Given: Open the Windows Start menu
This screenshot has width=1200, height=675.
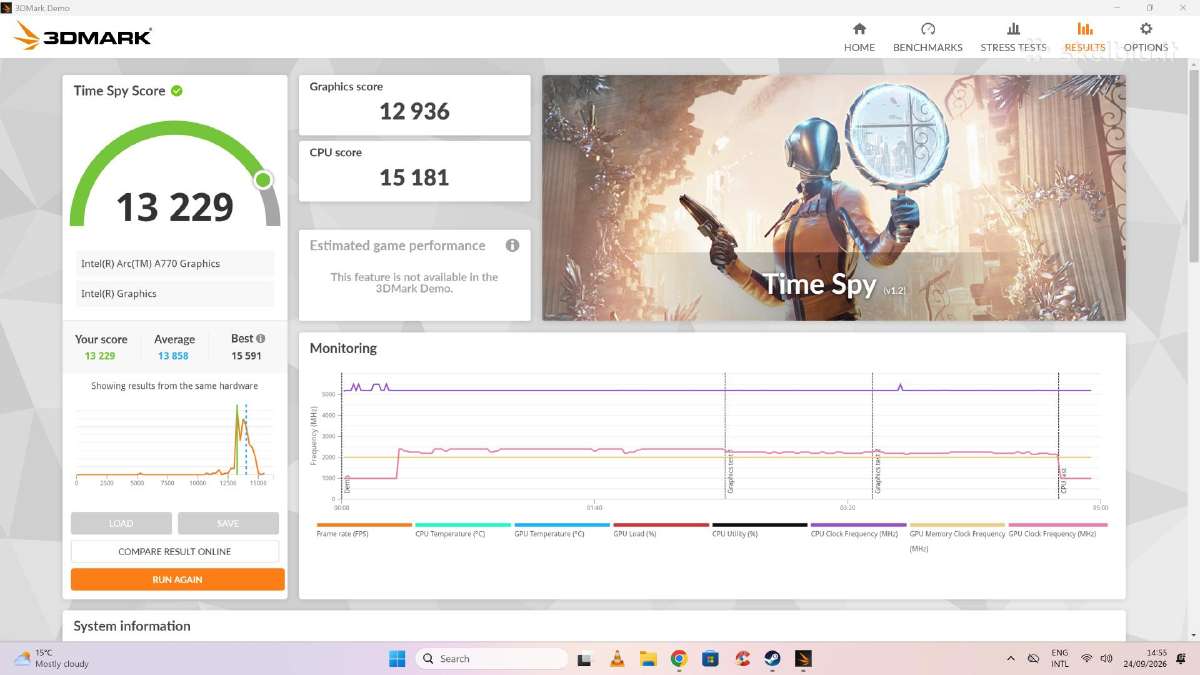Looking at the screenshot, I should [397, 659].
